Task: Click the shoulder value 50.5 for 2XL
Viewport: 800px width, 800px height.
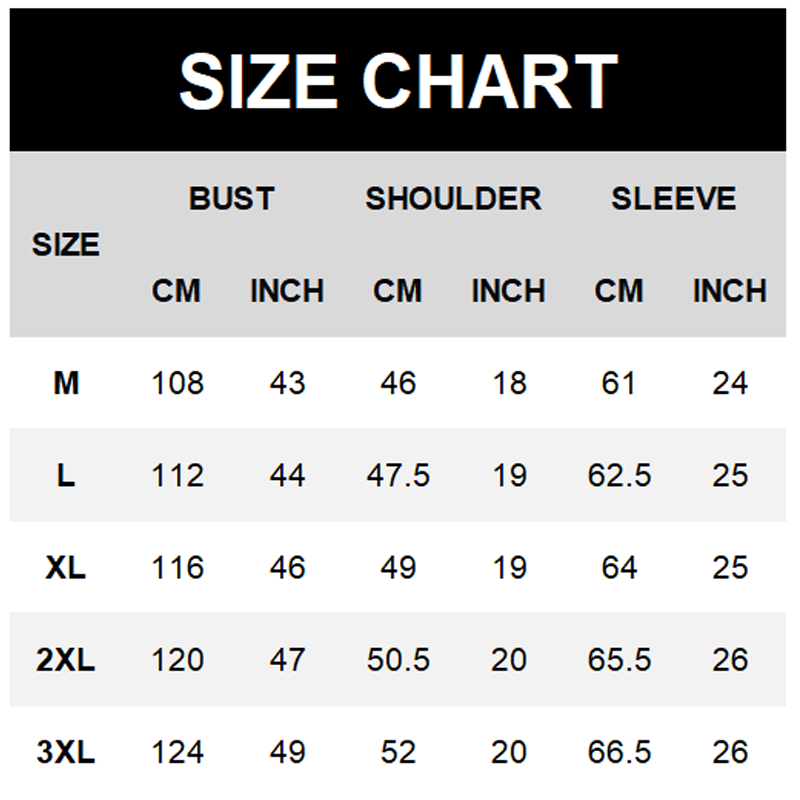Action: tap(398, 660)
